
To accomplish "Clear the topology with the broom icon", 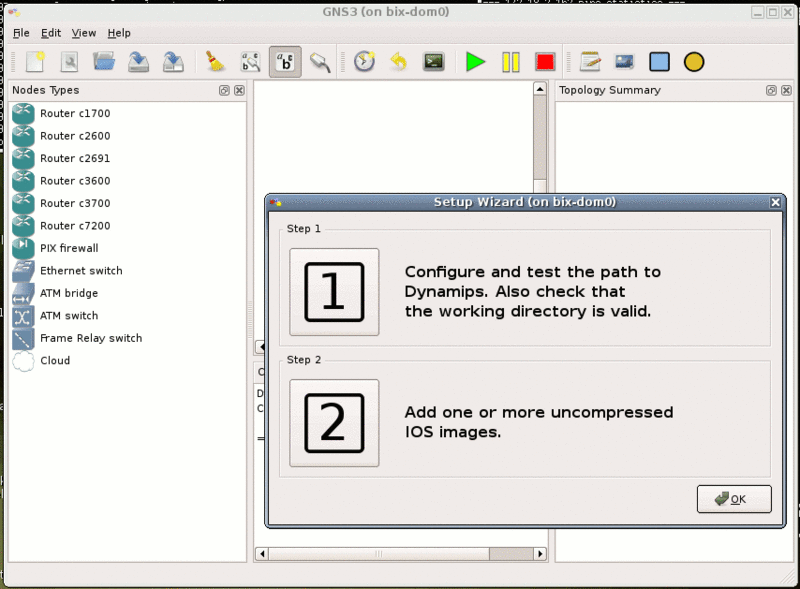I will (x=214, y=61).
